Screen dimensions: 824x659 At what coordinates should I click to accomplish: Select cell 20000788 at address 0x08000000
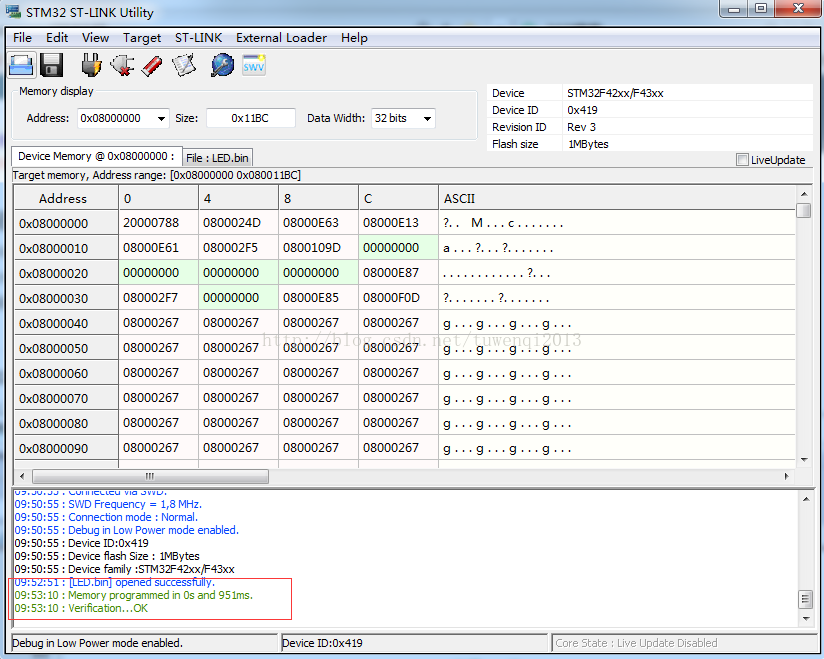158,223
